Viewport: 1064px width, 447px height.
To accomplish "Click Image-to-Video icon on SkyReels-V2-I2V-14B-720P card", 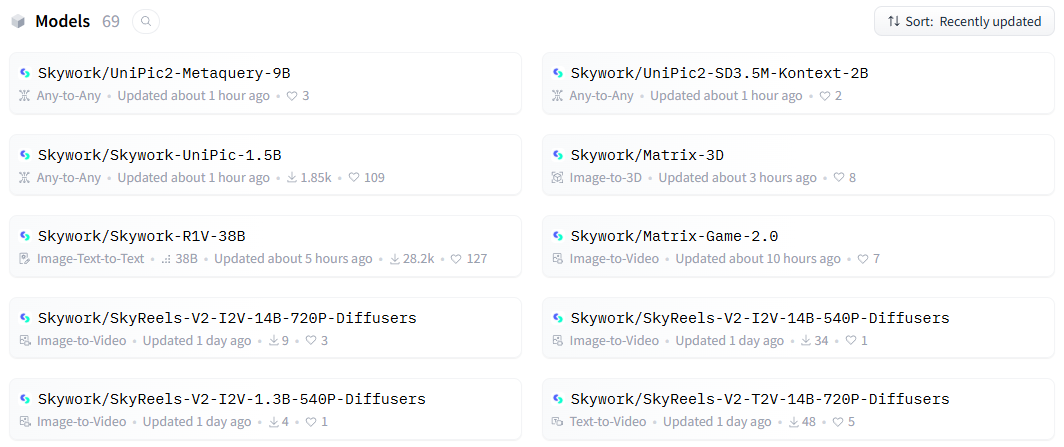I will coord(25,341).
